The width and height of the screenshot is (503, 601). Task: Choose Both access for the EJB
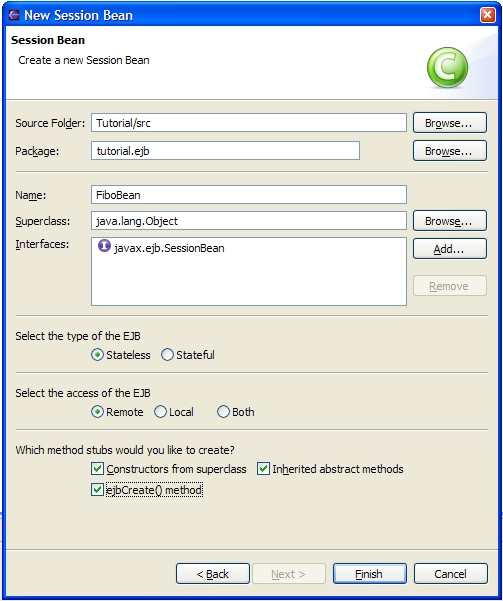[223, 412]
